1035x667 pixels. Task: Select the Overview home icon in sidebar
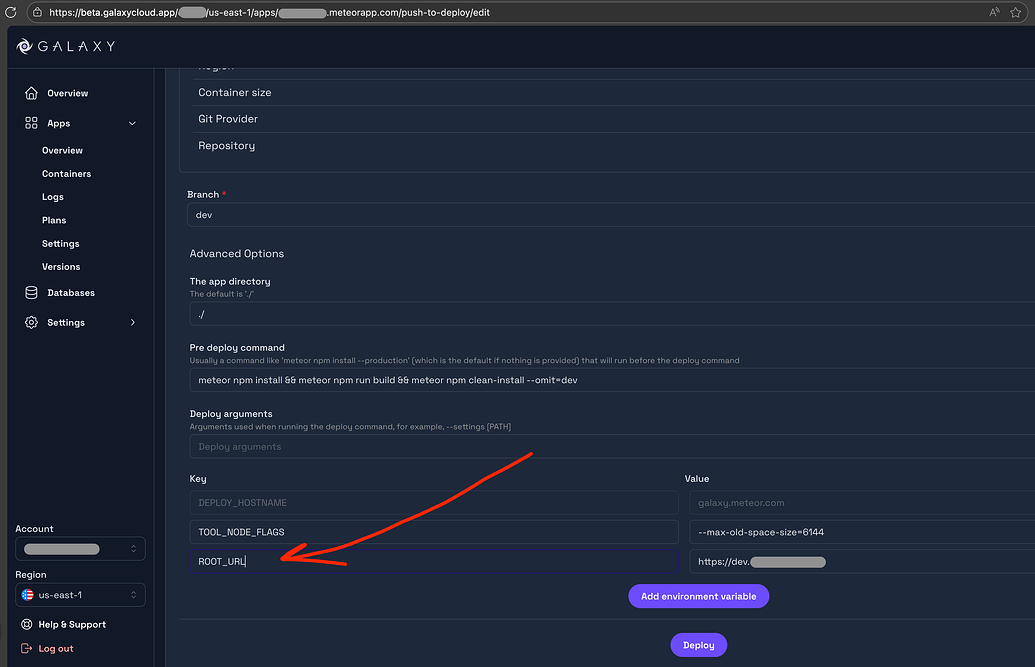click(x=30, y=93)
